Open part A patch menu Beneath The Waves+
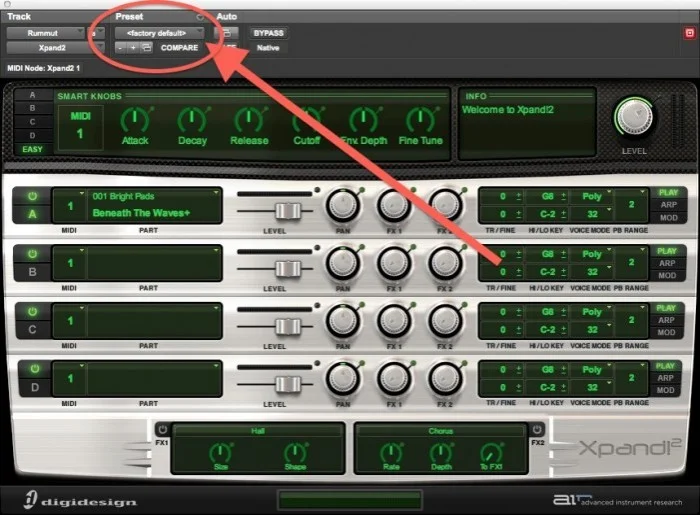Viewport: 700px width, 515px height. click(154, 206)
